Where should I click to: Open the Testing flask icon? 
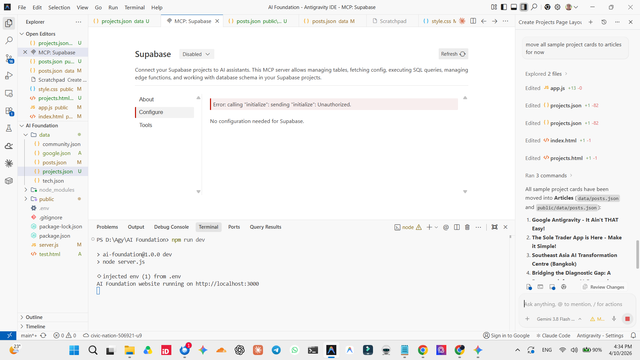(x=9, y=129)
